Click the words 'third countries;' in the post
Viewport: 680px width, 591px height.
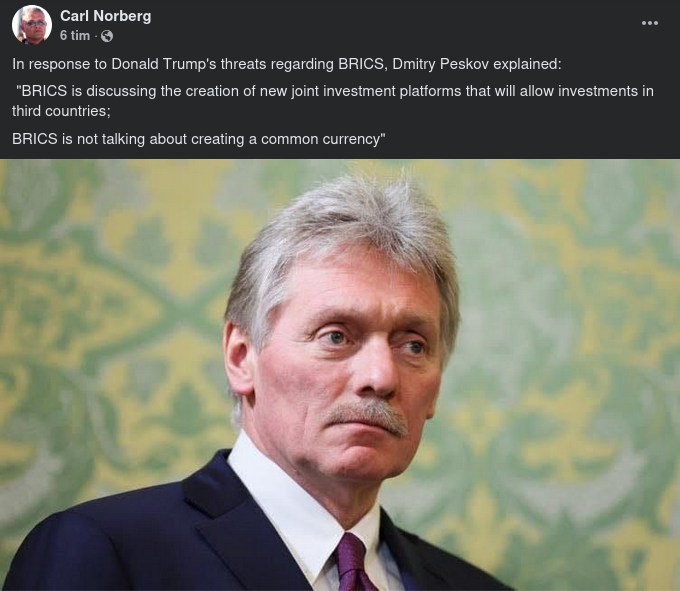point(61,111)
